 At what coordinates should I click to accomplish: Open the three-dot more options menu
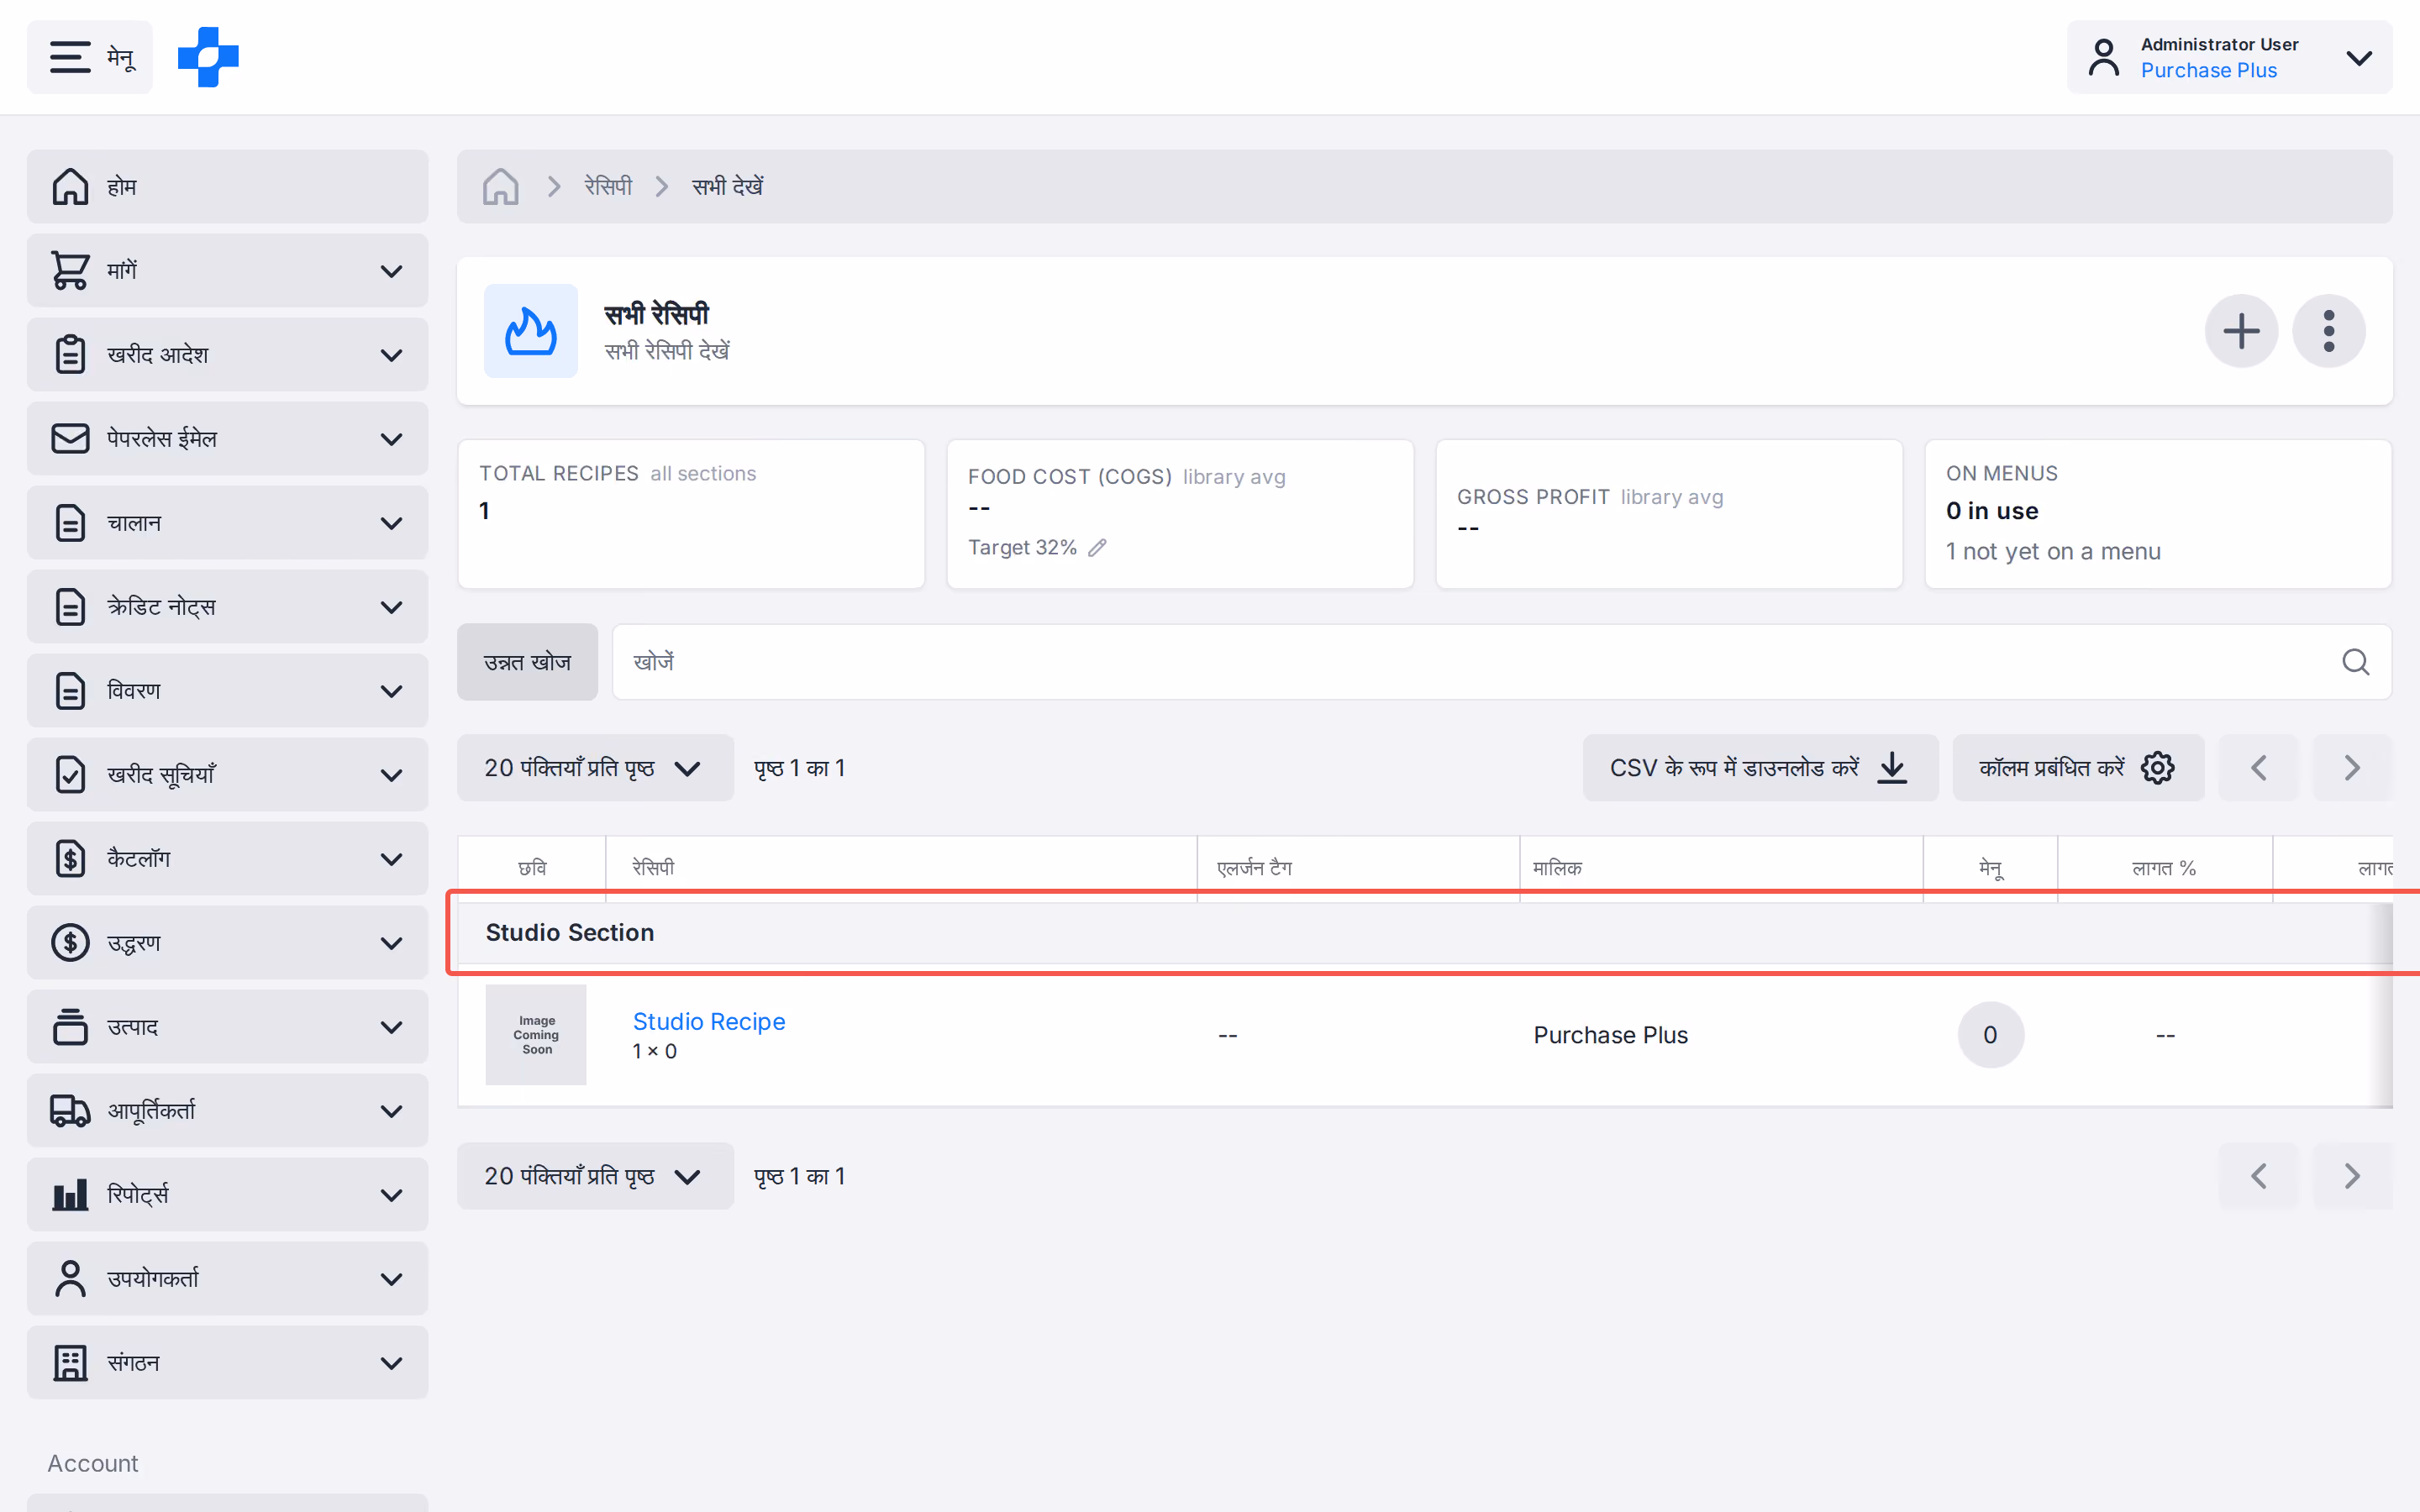coord(2328,331)
